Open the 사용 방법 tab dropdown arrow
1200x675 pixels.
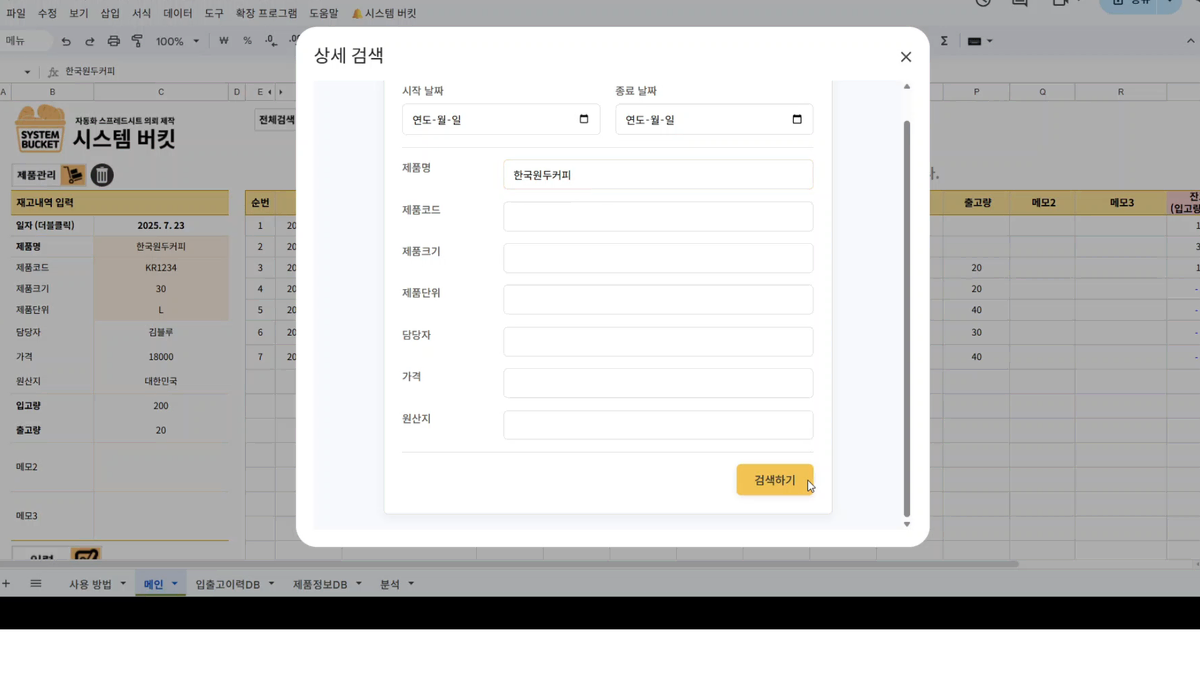pyautogui.click(x=123, y=583)
